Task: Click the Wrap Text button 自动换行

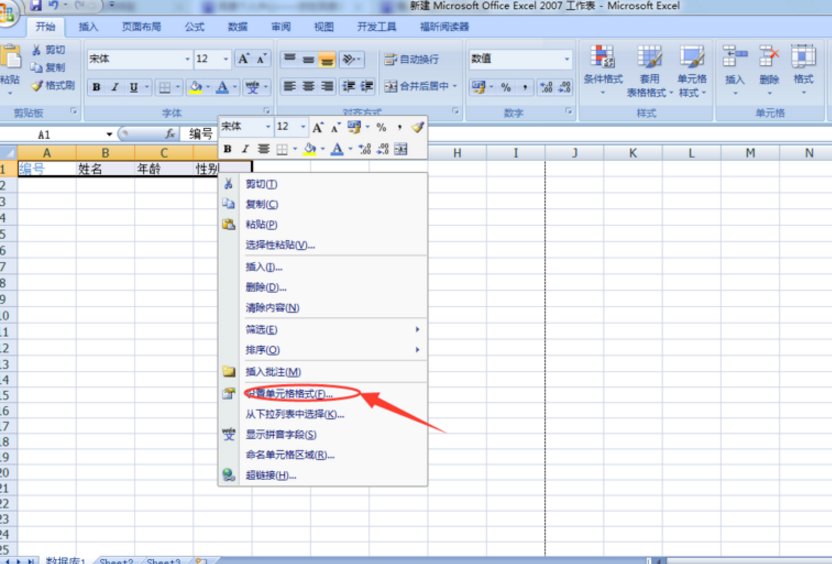Action: coord(412,59)
